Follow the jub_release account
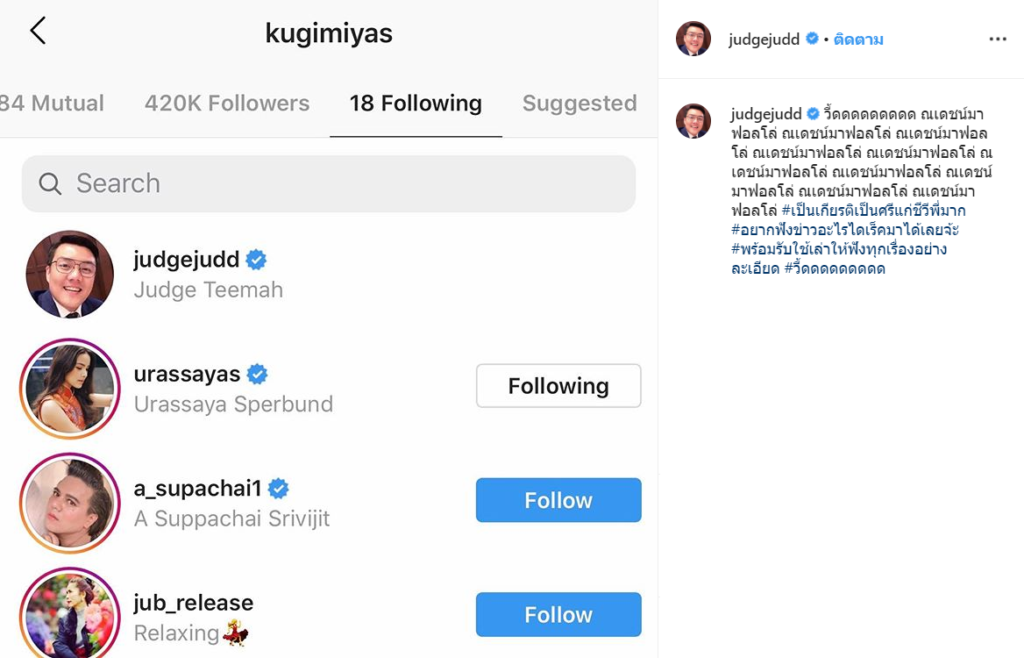This screenshot has height=658, width=1024. click(558, 614)
